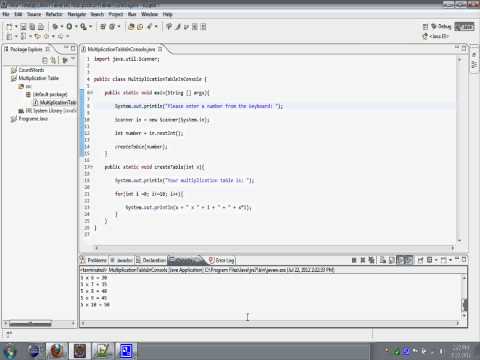This screenshot has width=480, height=360.
Task: Click the Print toolbar icon
Action: (41, 27)
